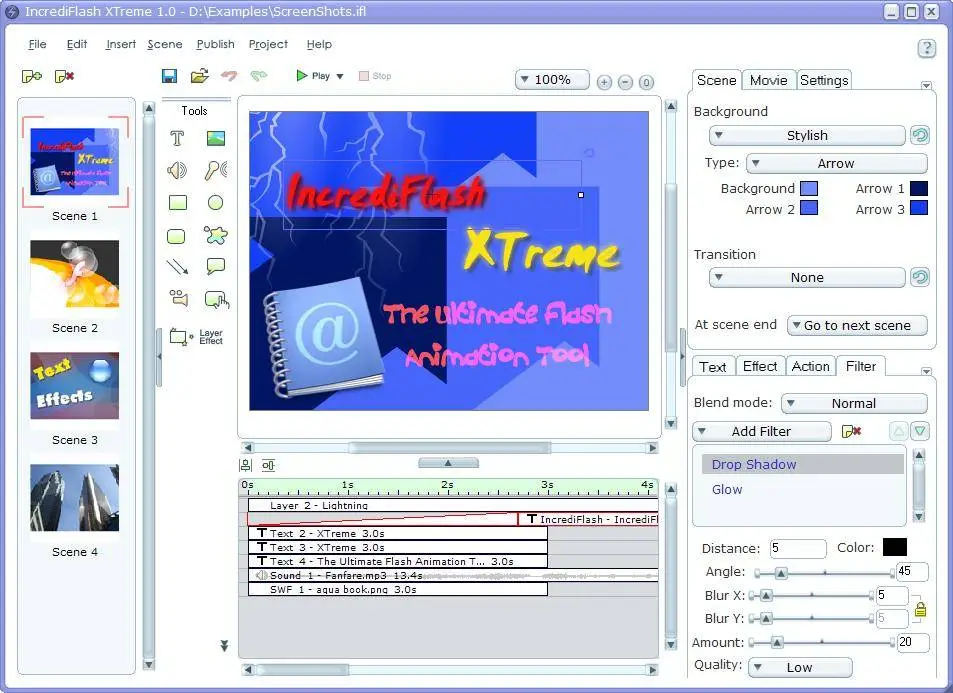Pick the Line arrow tool
953x693 pixels.
177,266
